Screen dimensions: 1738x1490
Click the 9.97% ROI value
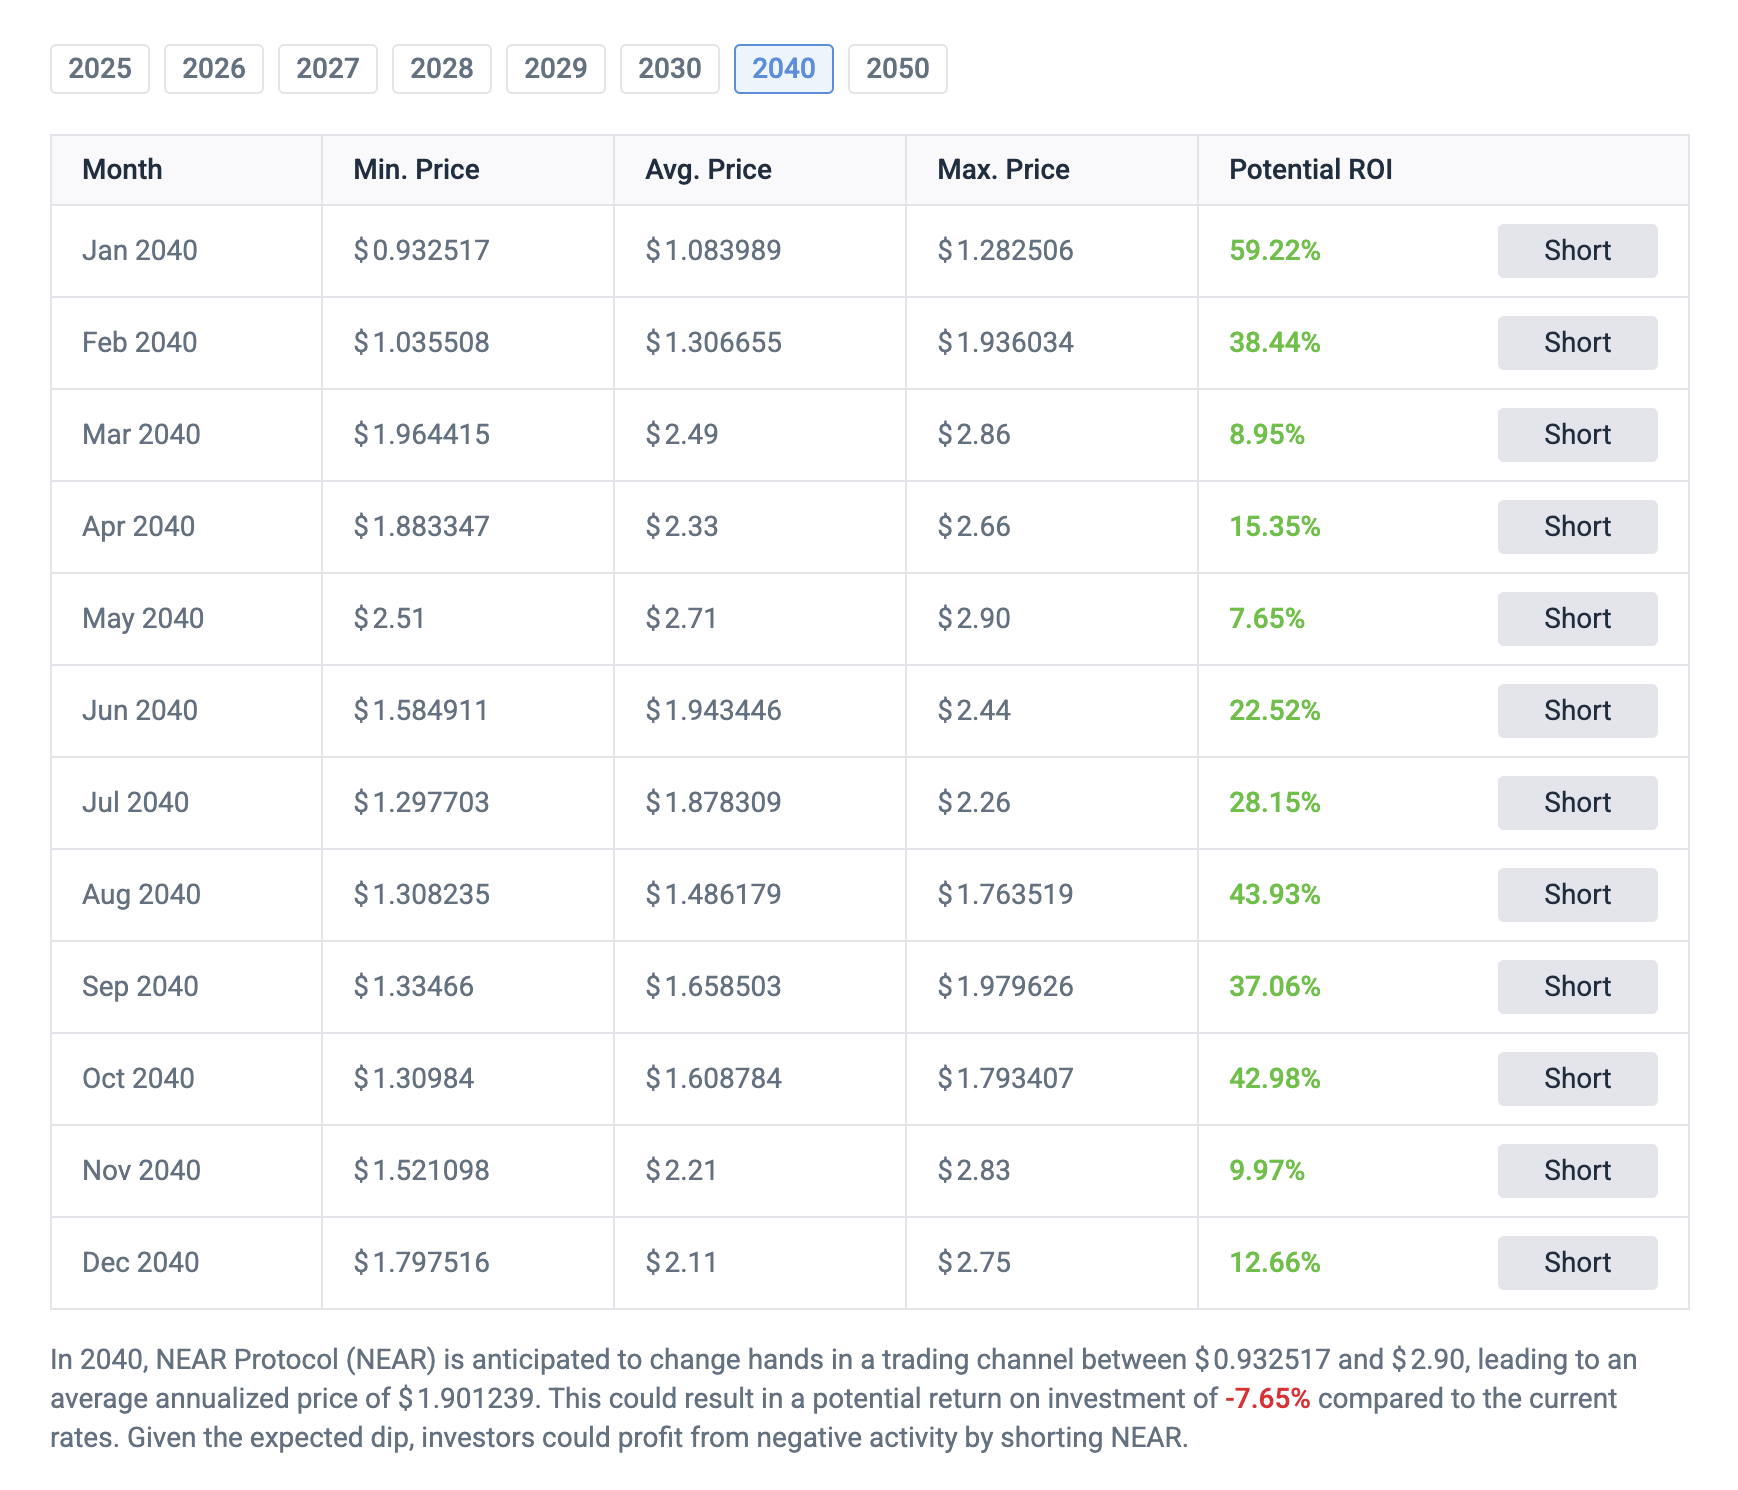tap(1267, 1171)
